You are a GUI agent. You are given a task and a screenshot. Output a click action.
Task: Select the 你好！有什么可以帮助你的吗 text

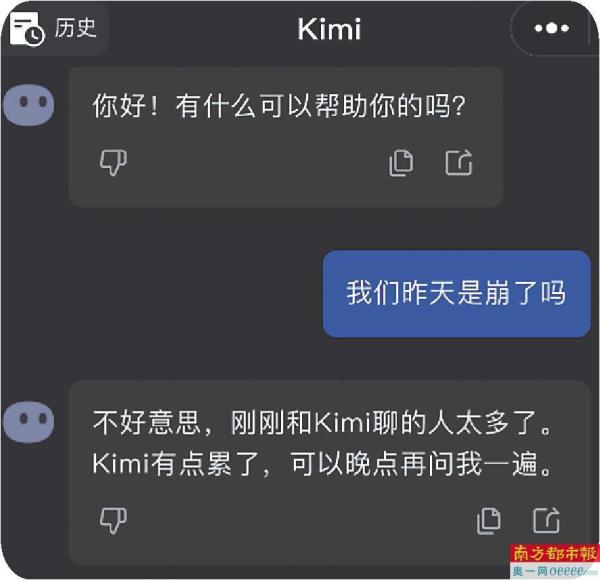coord(279,106)
